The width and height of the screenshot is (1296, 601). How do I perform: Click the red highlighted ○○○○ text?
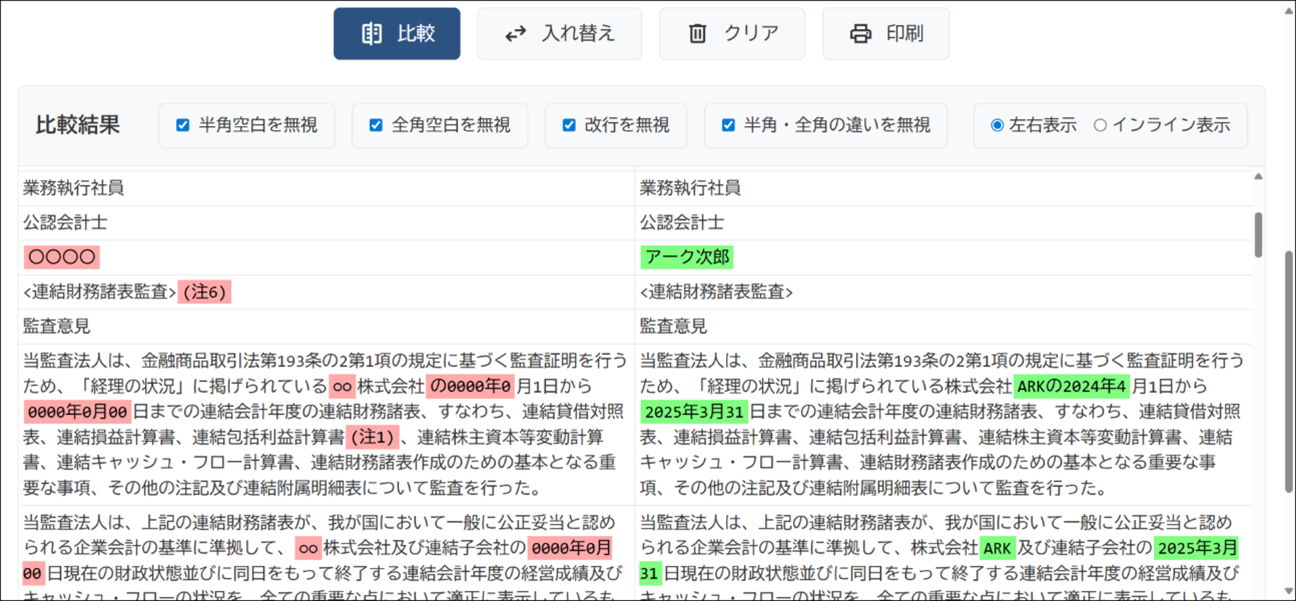click(62, 257)
